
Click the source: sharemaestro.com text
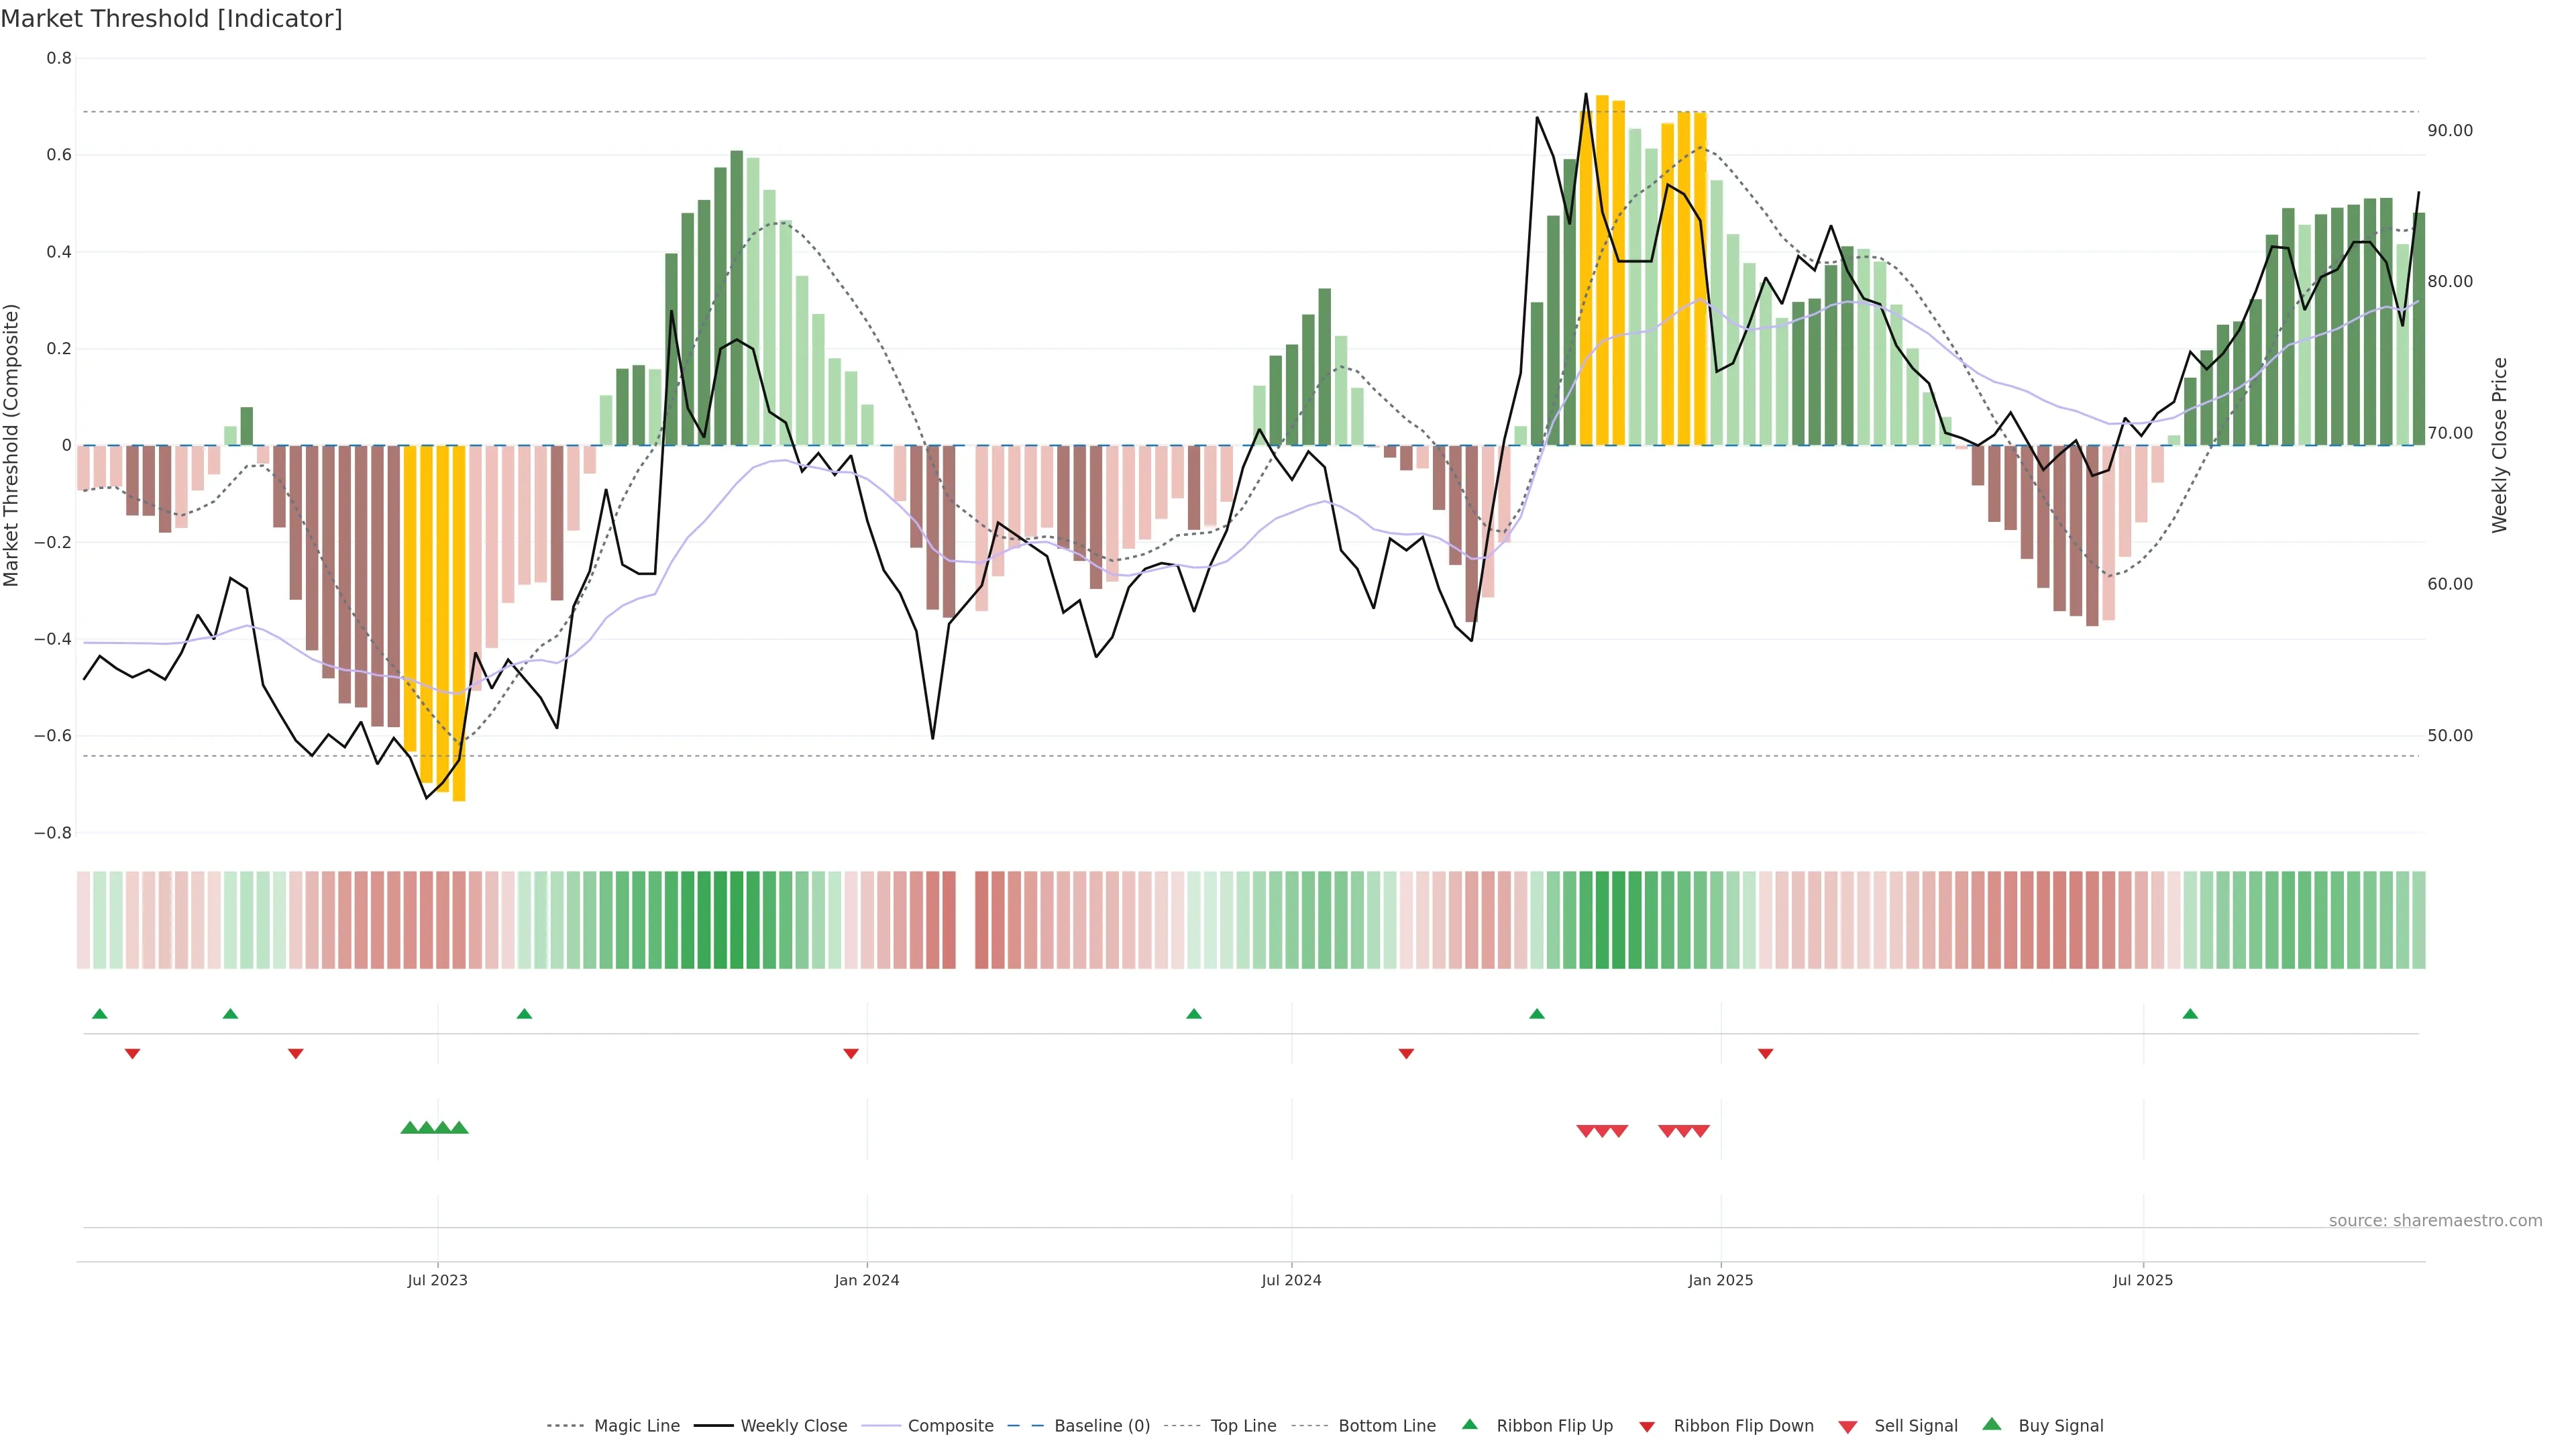[2435, 1220]
